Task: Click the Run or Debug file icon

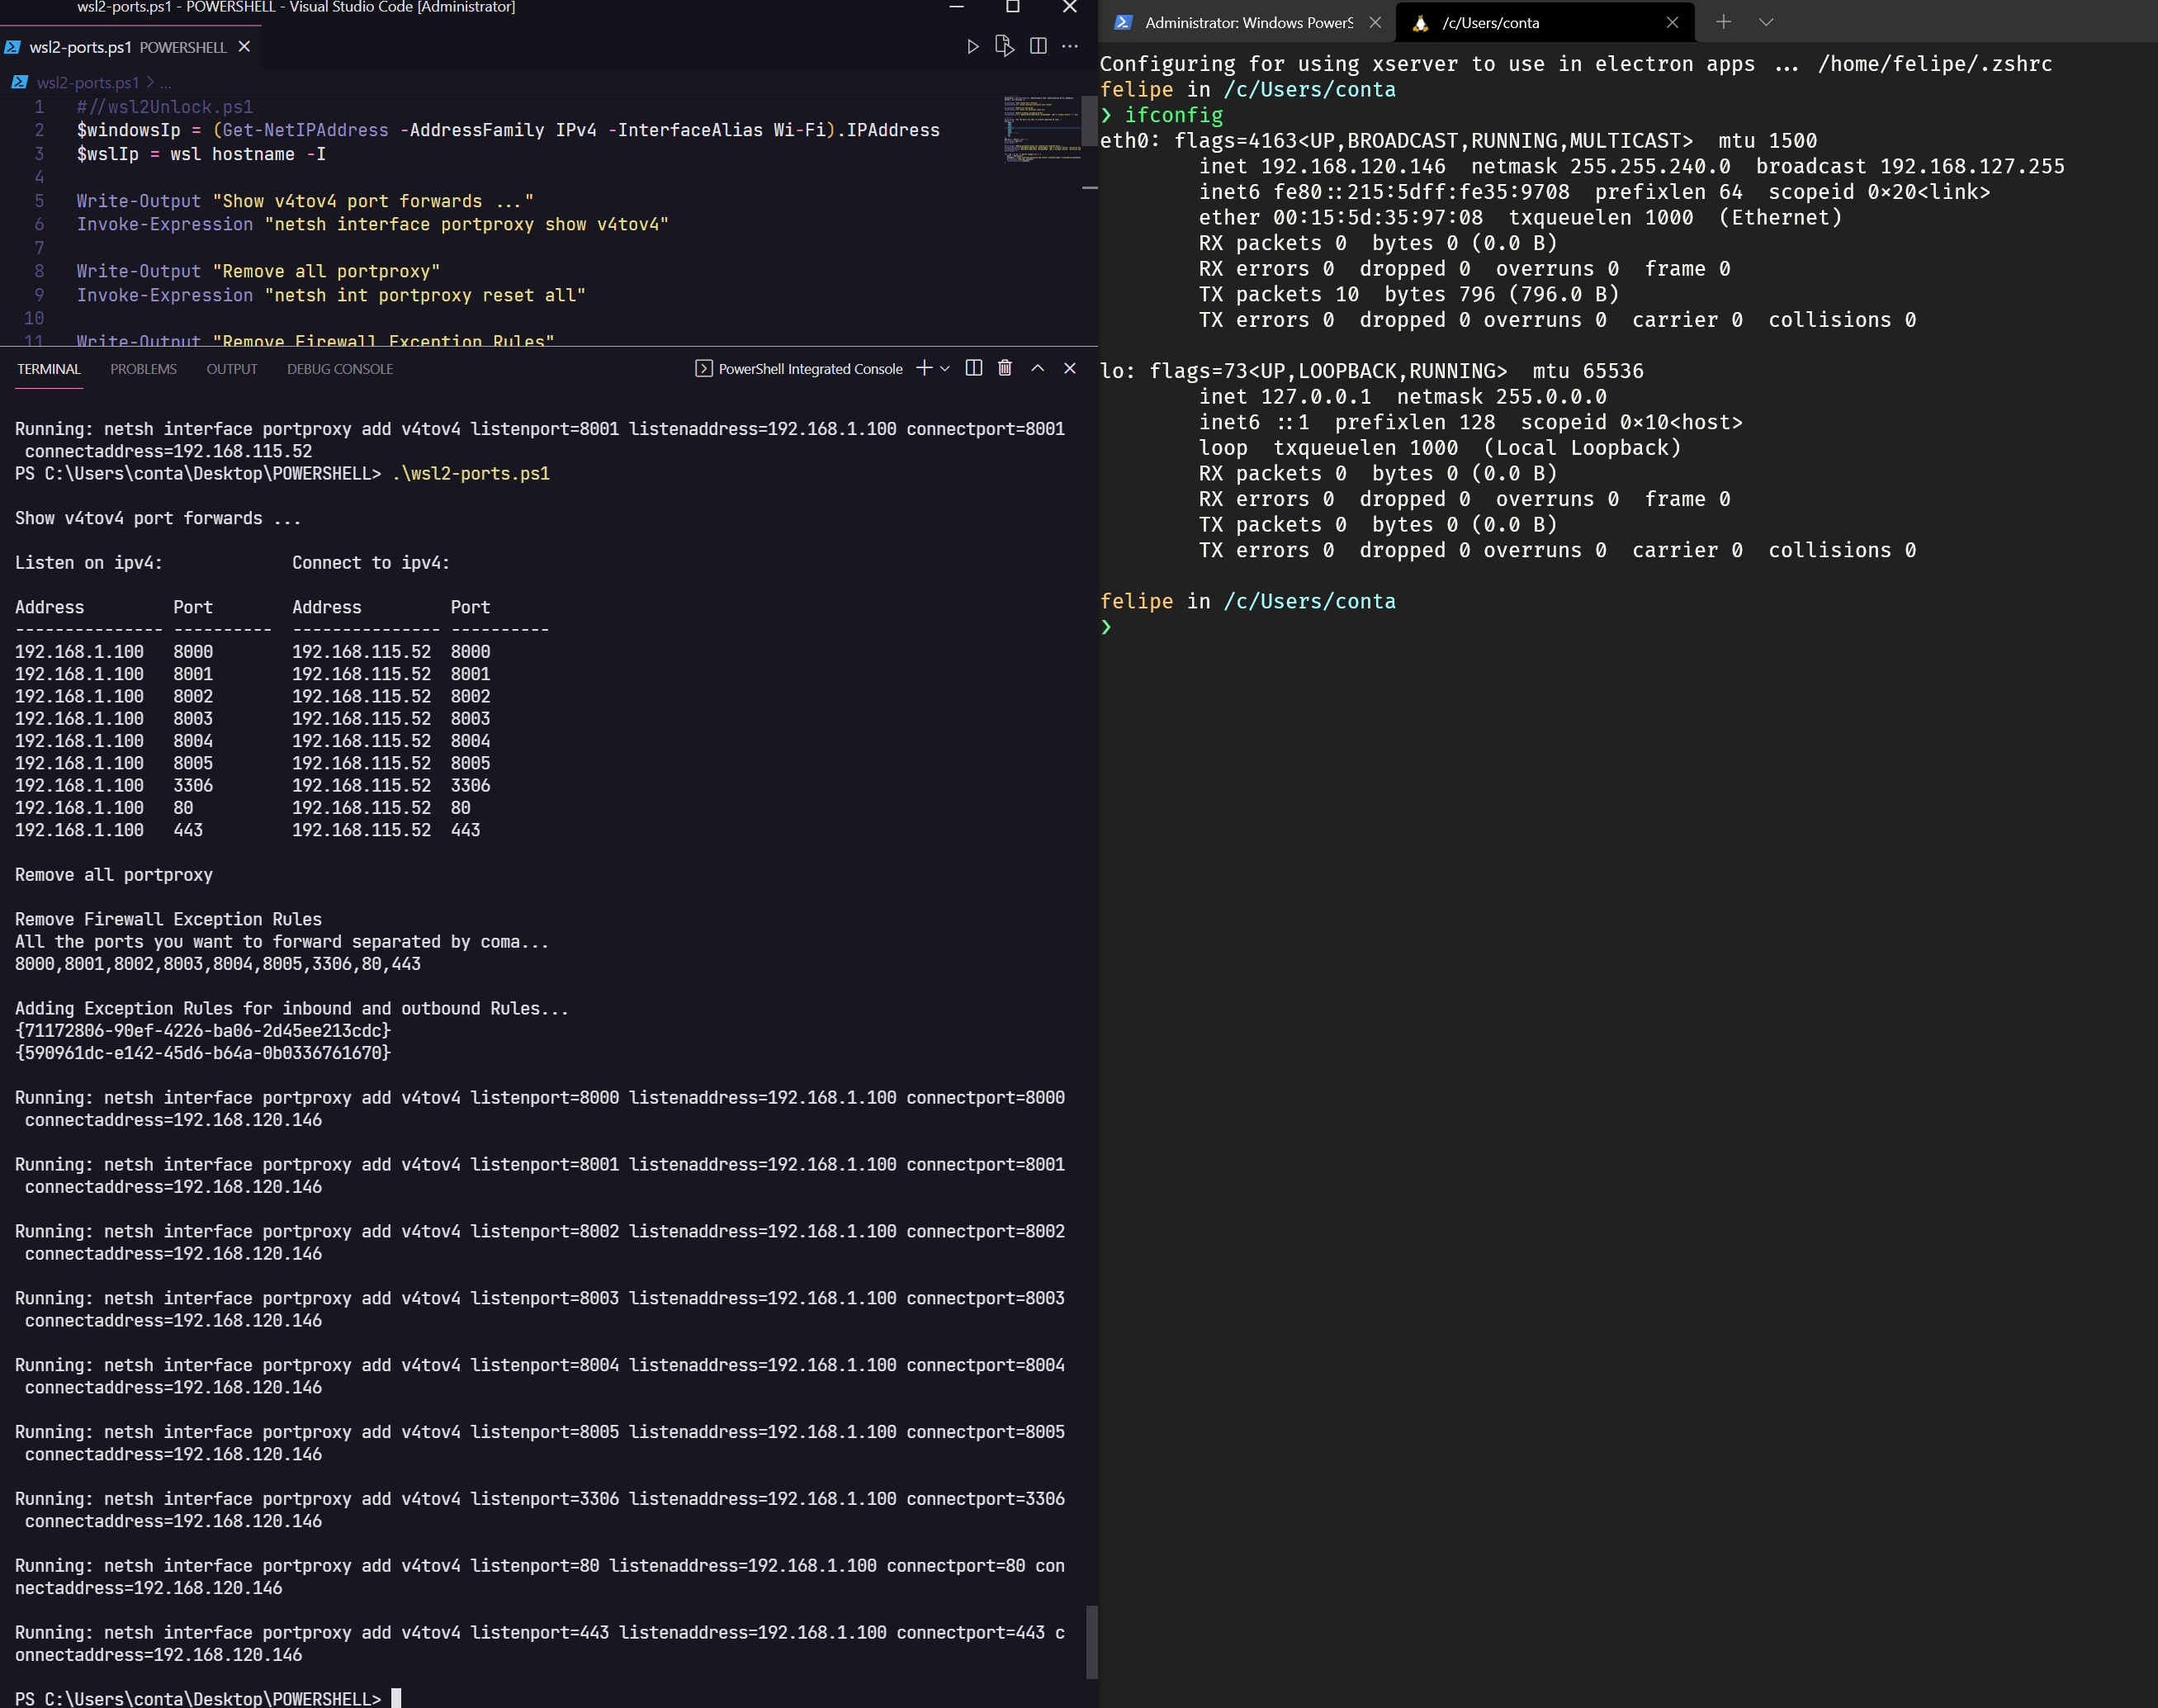Action: 1005,46
